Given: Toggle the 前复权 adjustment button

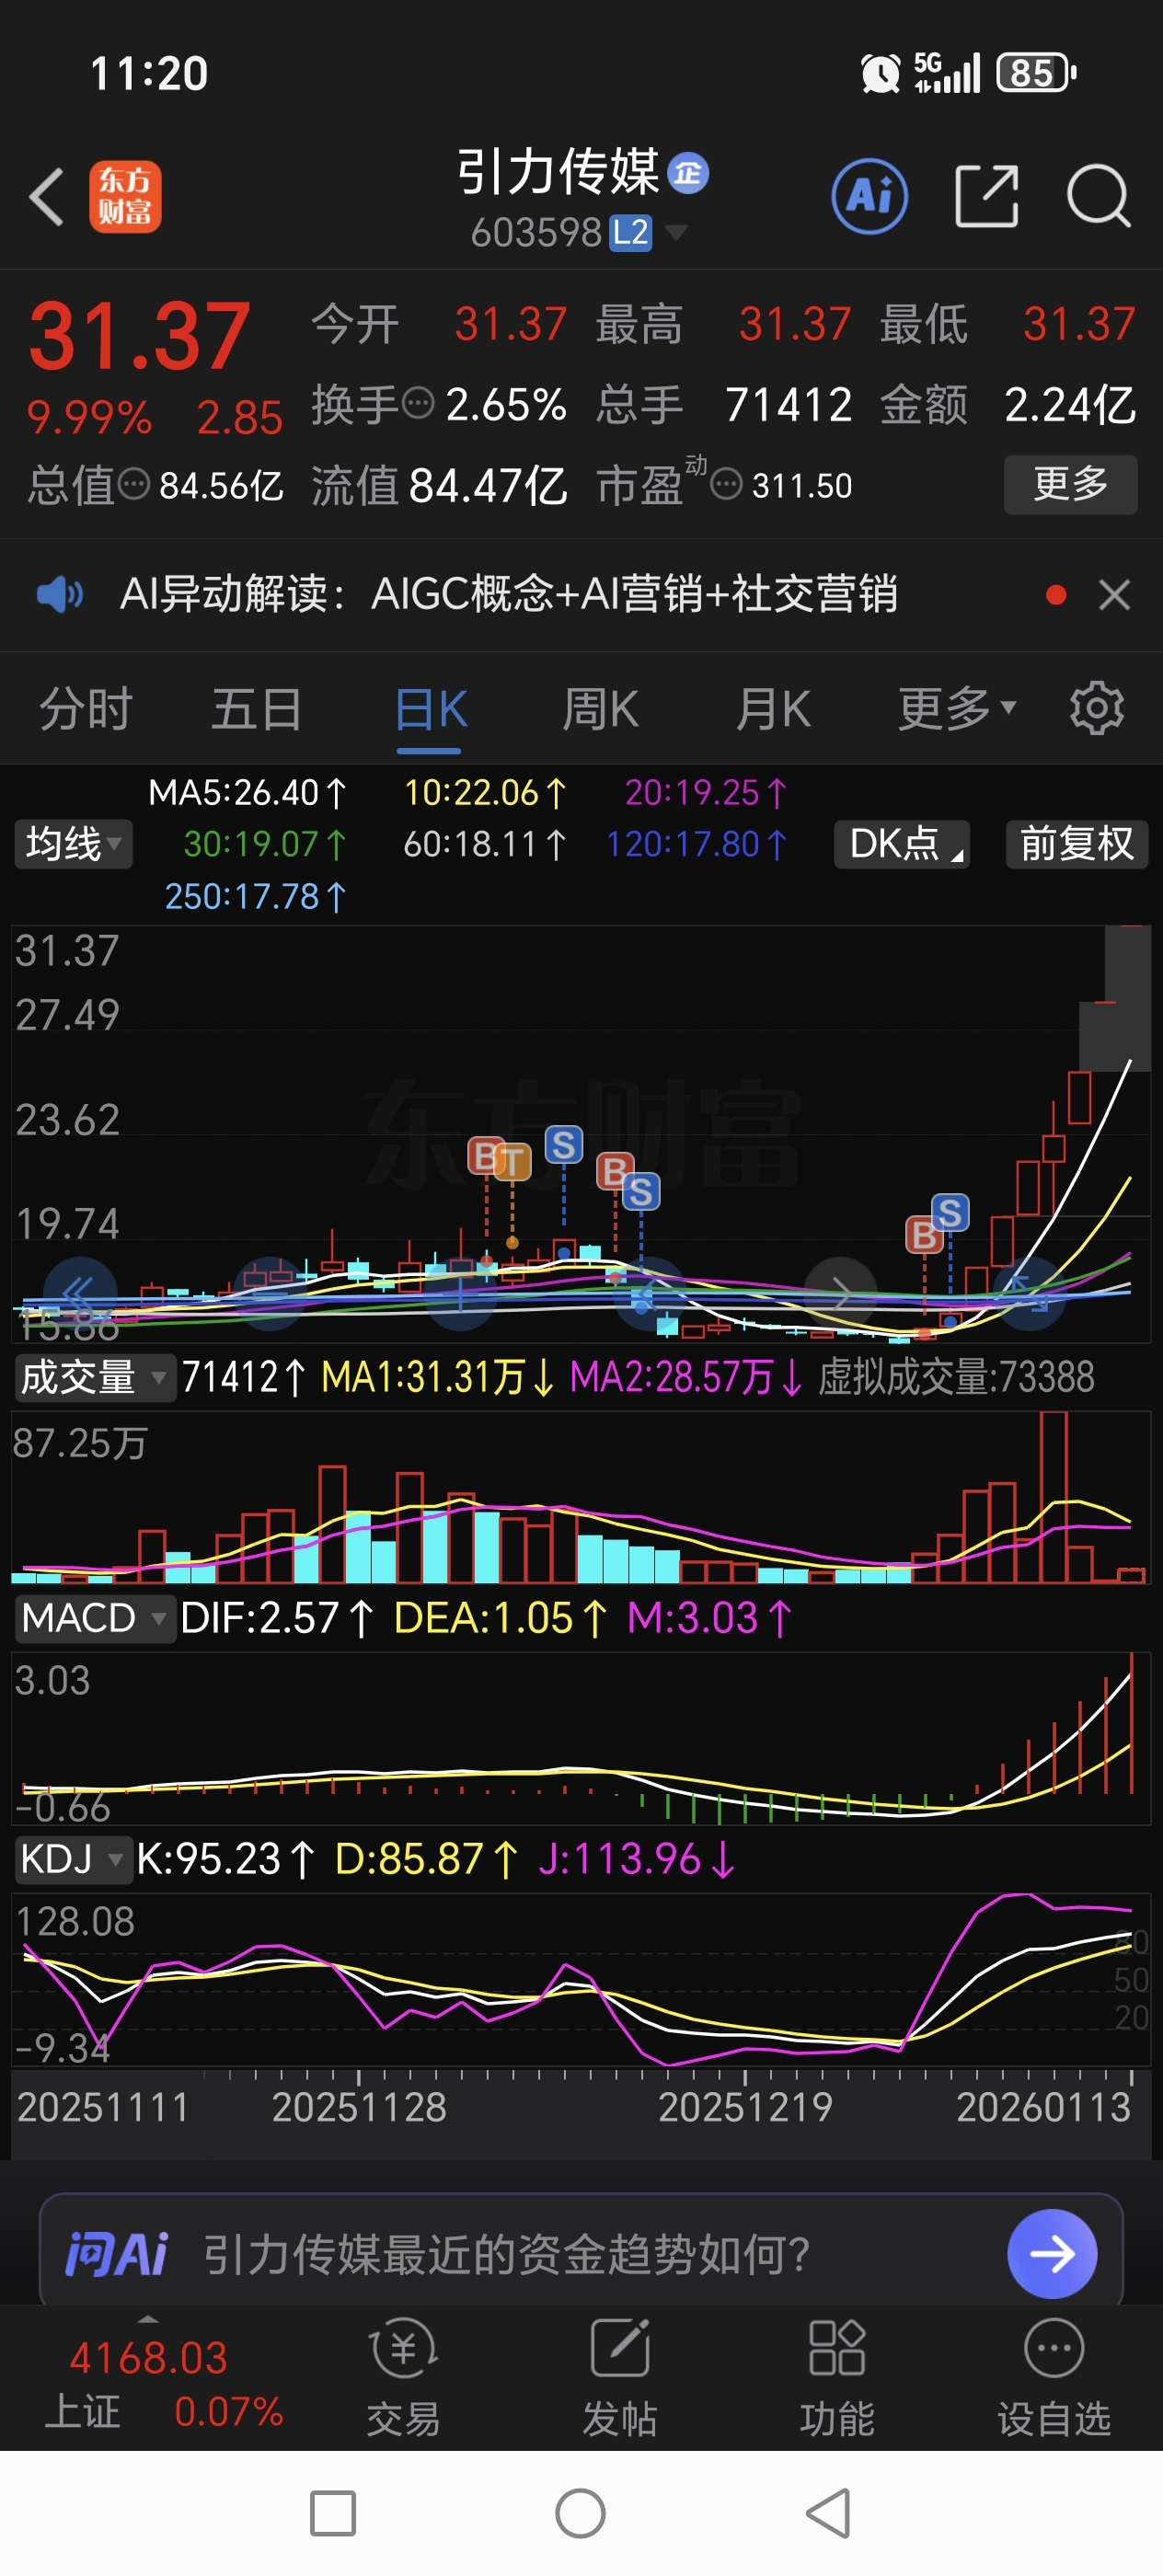Looking at the screenshot, I should coord(1077,844).
